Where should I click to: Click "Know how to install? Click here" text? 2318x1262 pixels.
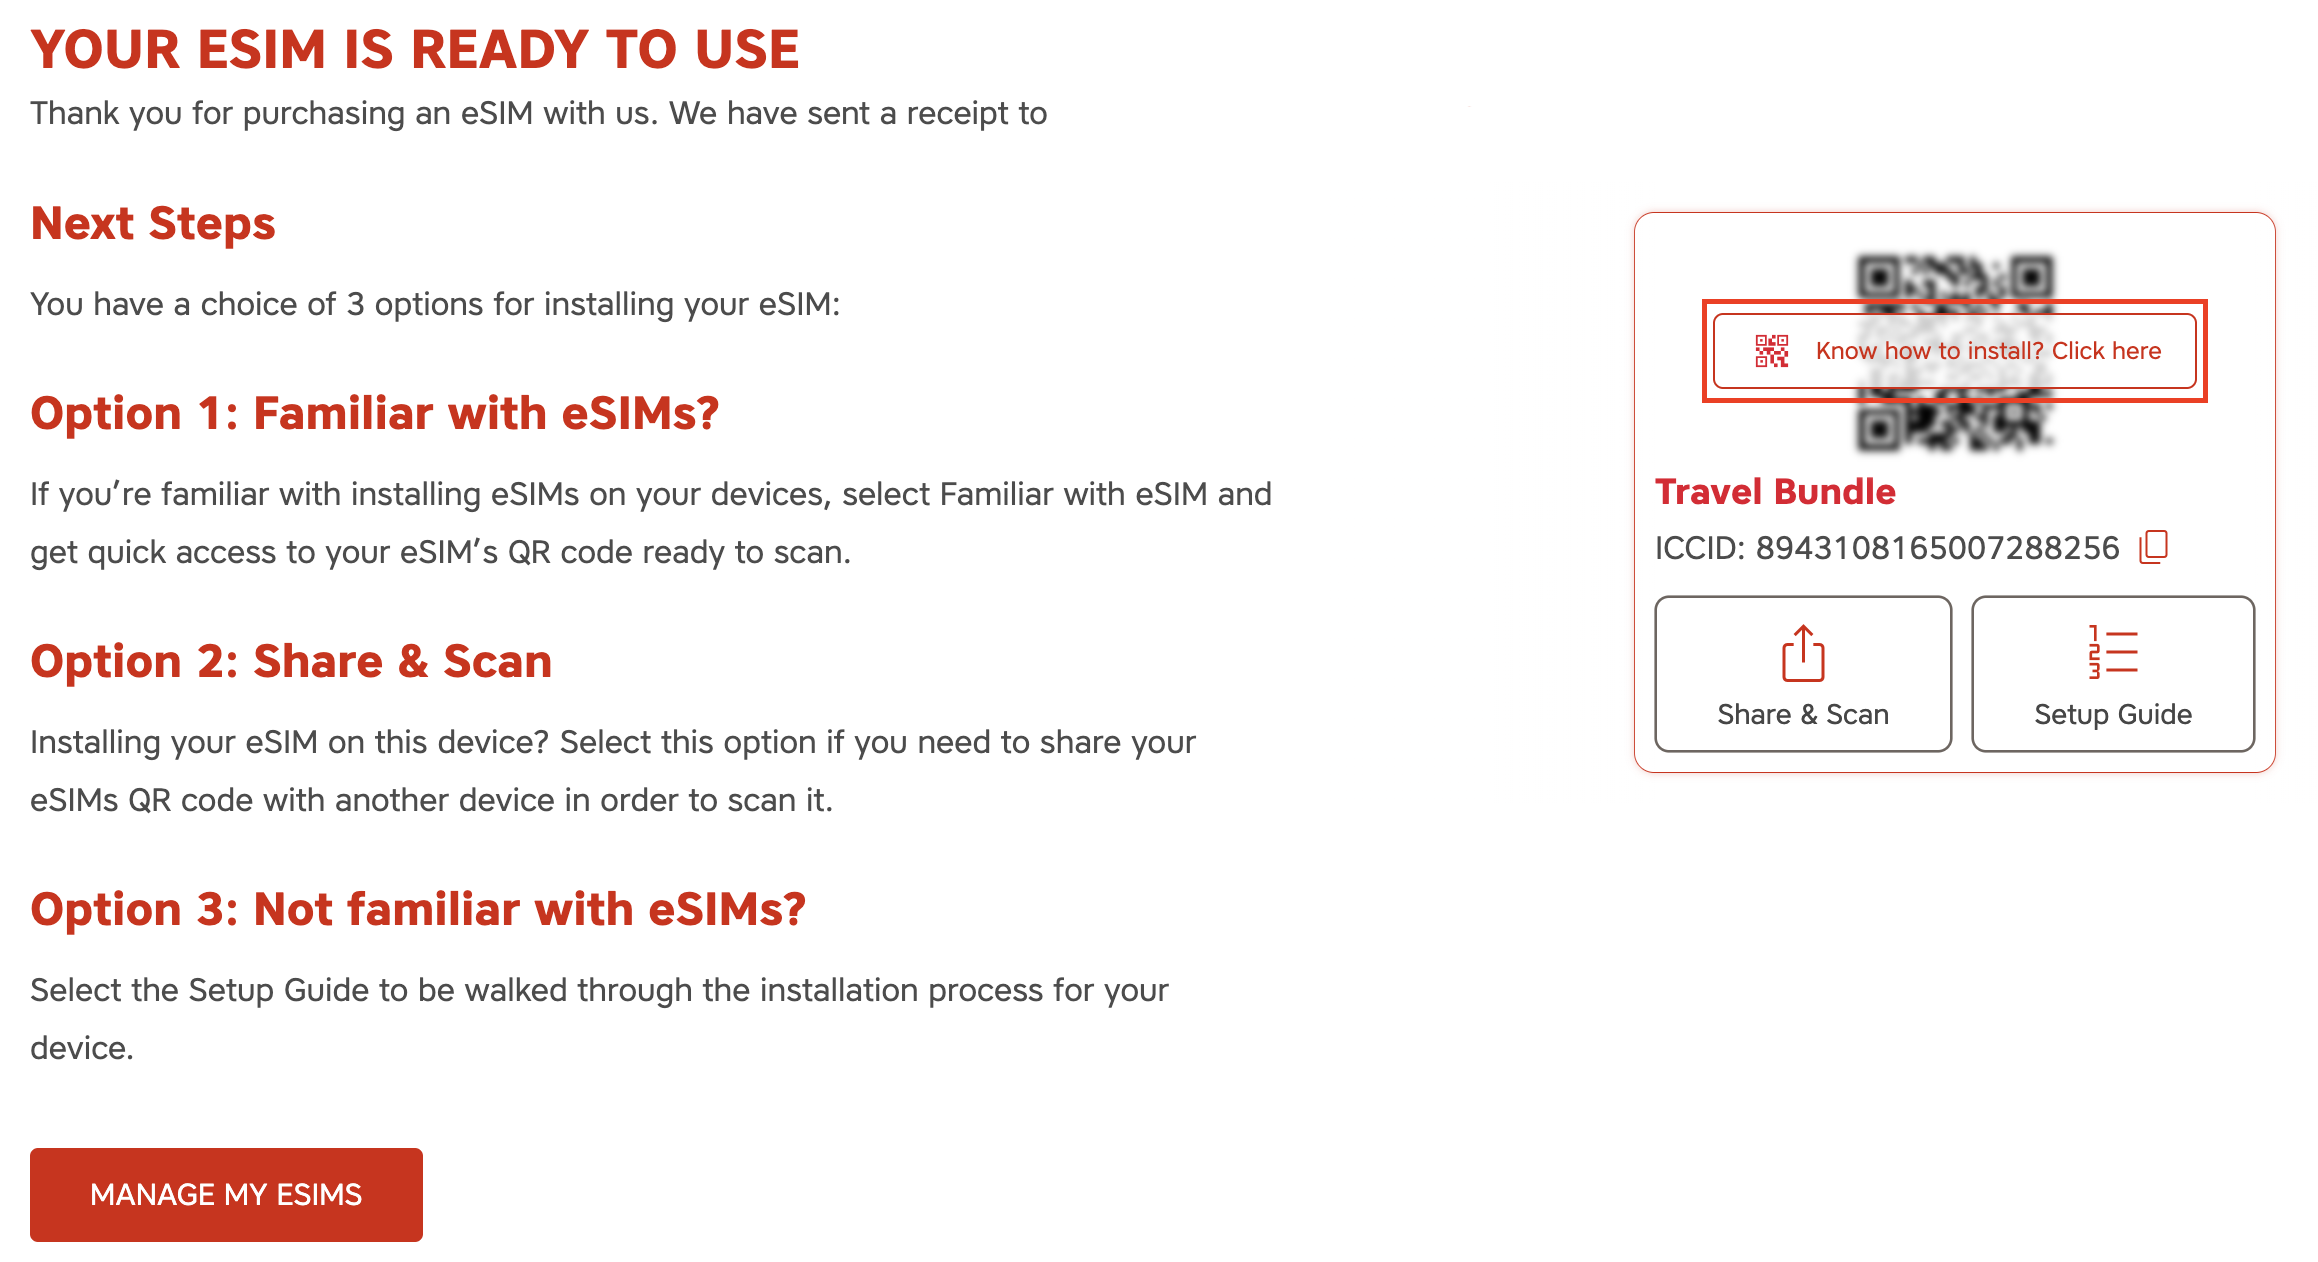click(x=1988, y=351)
